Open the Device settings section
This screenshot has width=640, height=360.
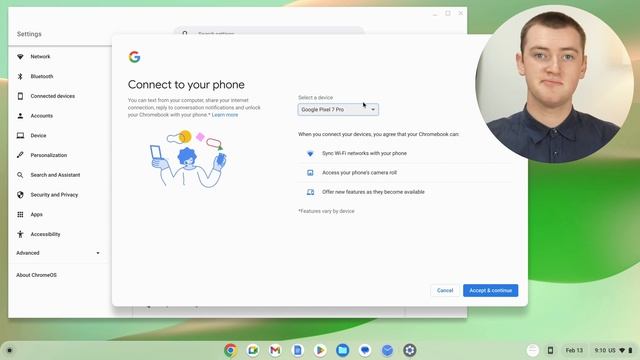[38, 136]
